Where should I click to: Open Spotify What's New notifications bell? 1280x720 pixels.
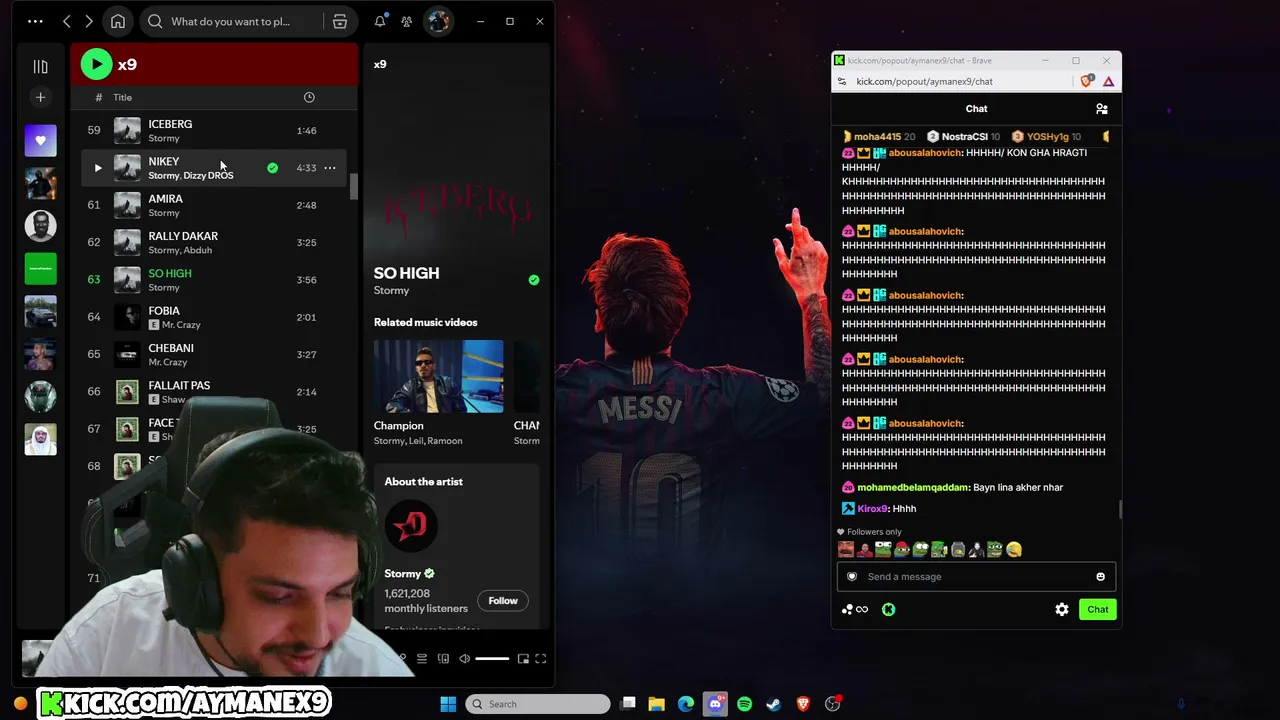point(380,21)
